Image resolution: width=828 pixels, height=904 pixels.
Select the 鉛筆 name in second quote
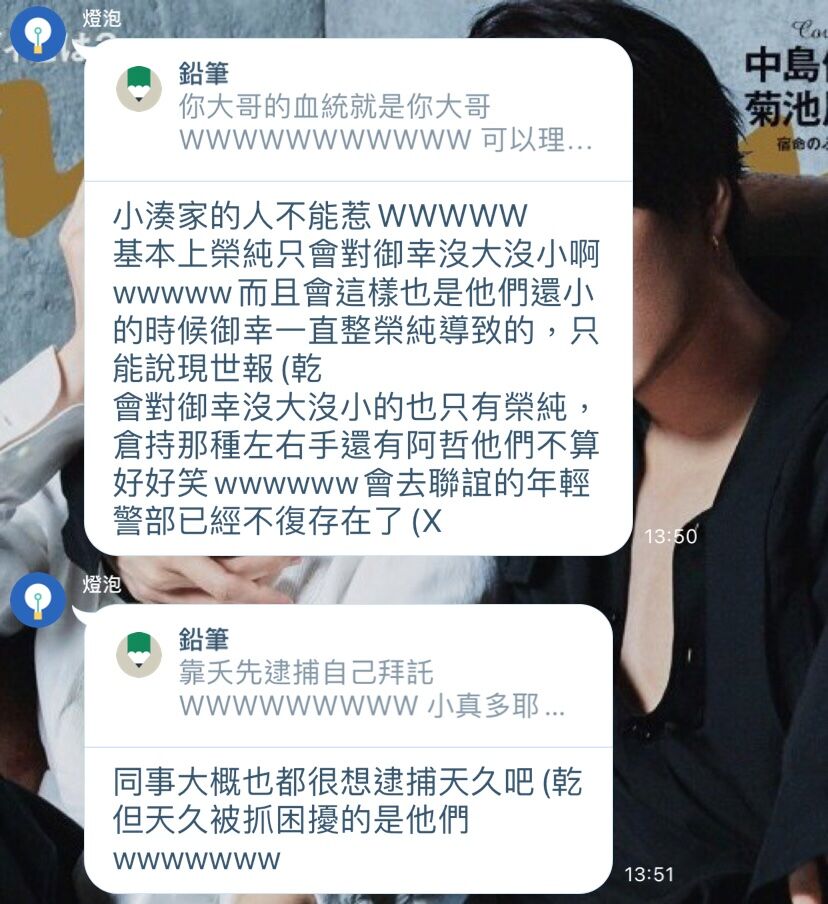pos(204,639)
